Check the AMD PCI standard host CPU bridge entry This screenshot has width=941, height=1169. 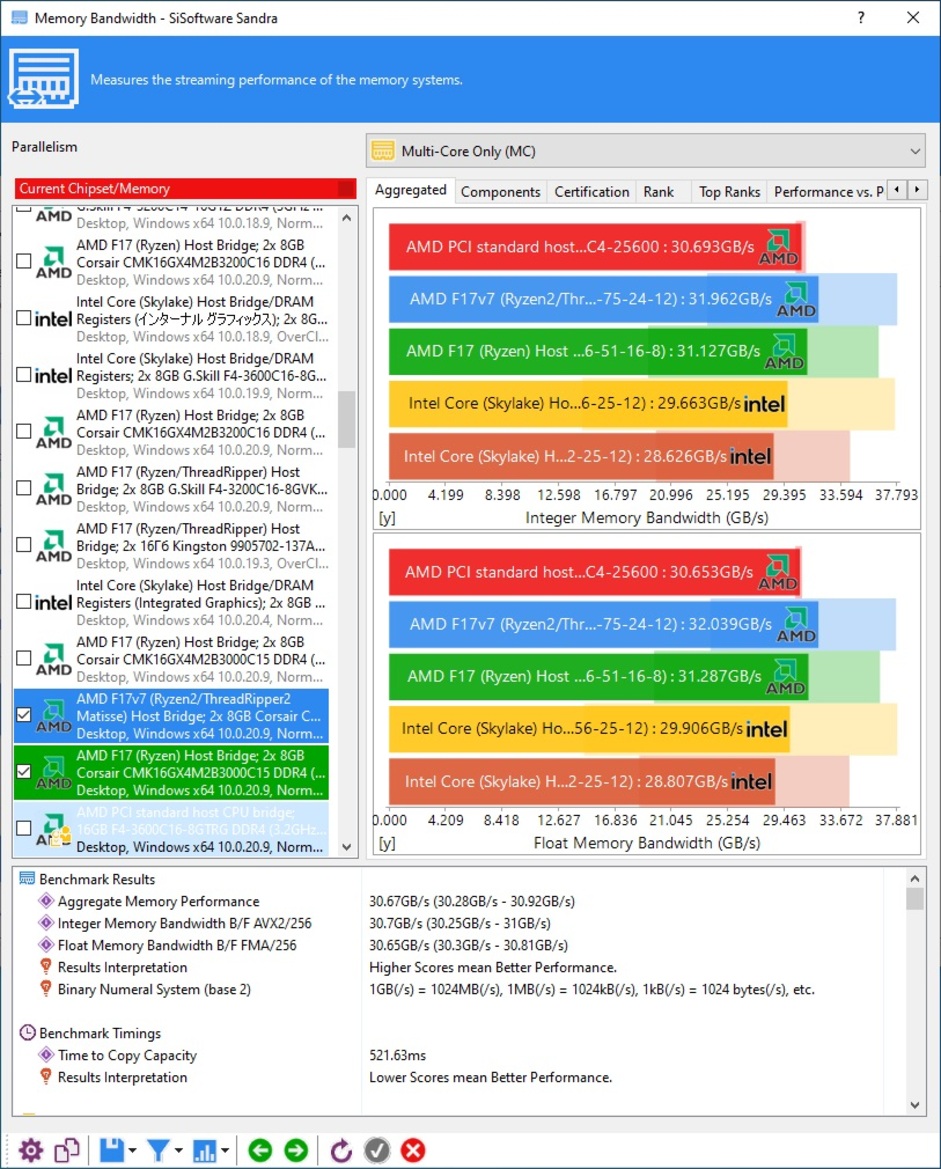[24, 828]
